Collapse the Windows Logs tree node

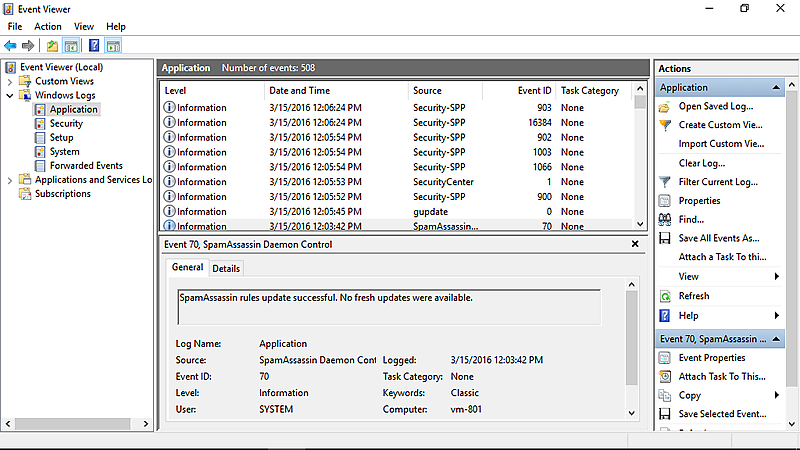11,95
